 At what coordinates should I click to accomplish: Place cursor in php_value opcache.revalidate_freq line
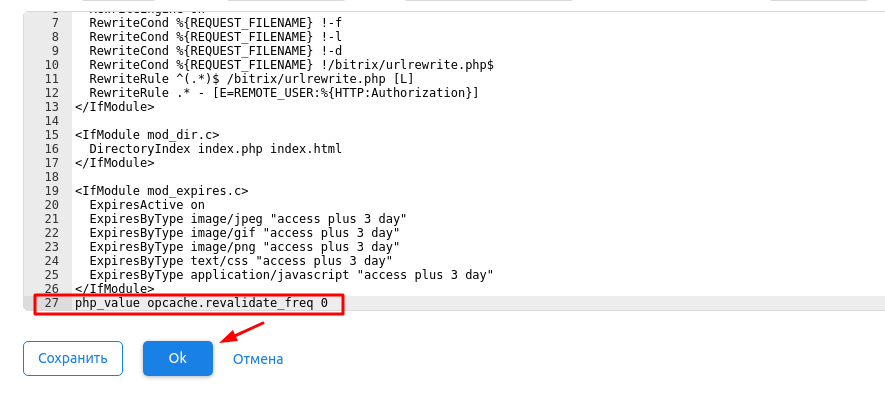pyautogui.click(x=201, y=303)
